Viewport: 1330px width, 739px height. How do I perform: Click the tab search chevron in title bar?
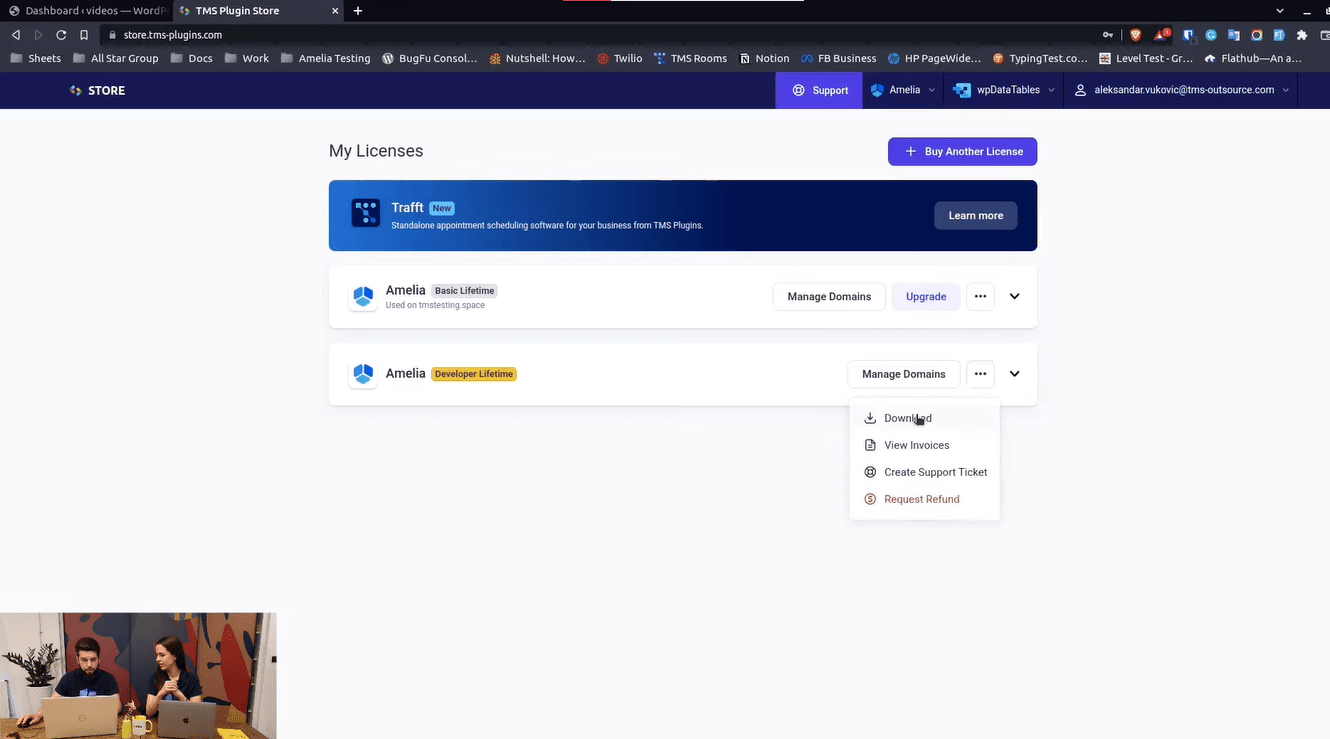coord(1279,11)
